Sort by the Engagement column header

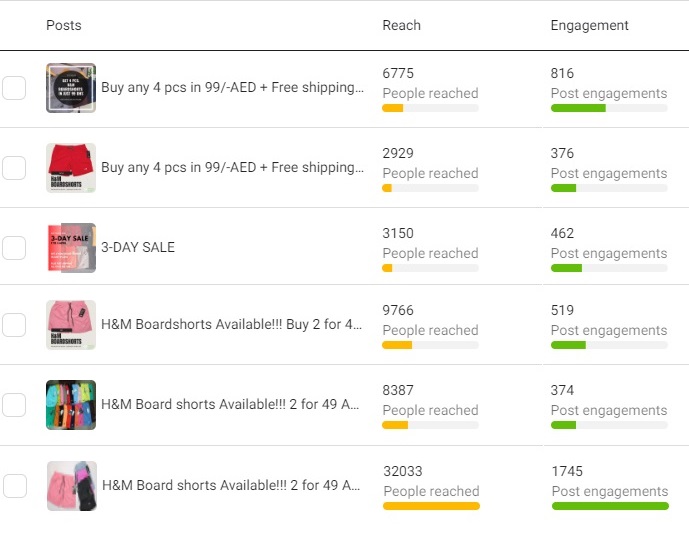click(x=589, y=25)
